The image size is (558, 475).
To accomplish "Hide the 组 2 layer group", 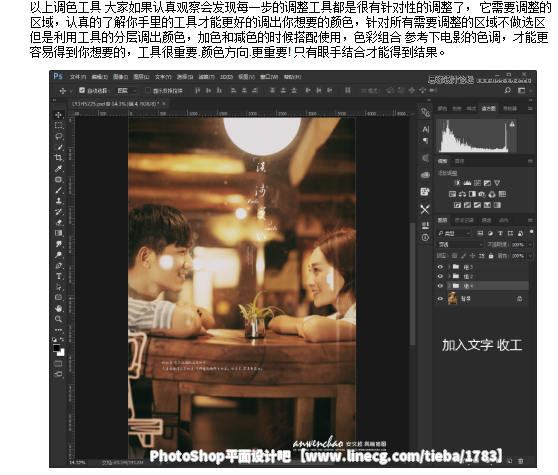I will [440, 276].
